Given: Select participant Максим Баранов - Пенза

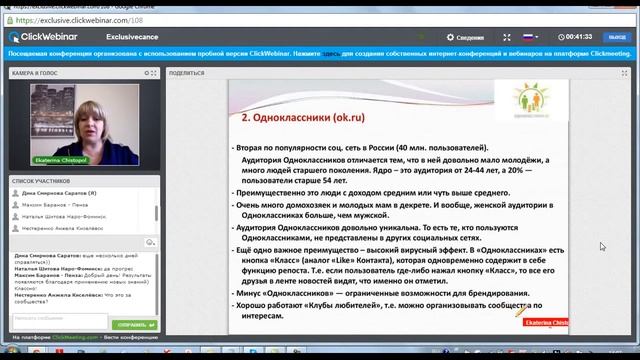Looking at the screenshot, I should click(55, 205).
